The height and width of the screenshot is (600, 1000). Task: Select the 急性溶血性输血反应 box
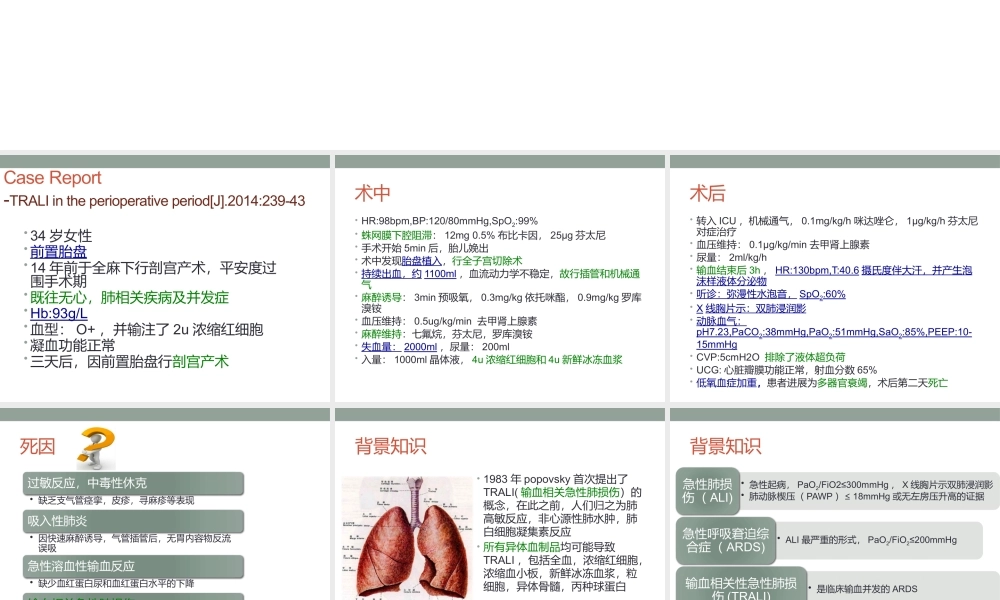click(x=133, y=566)
